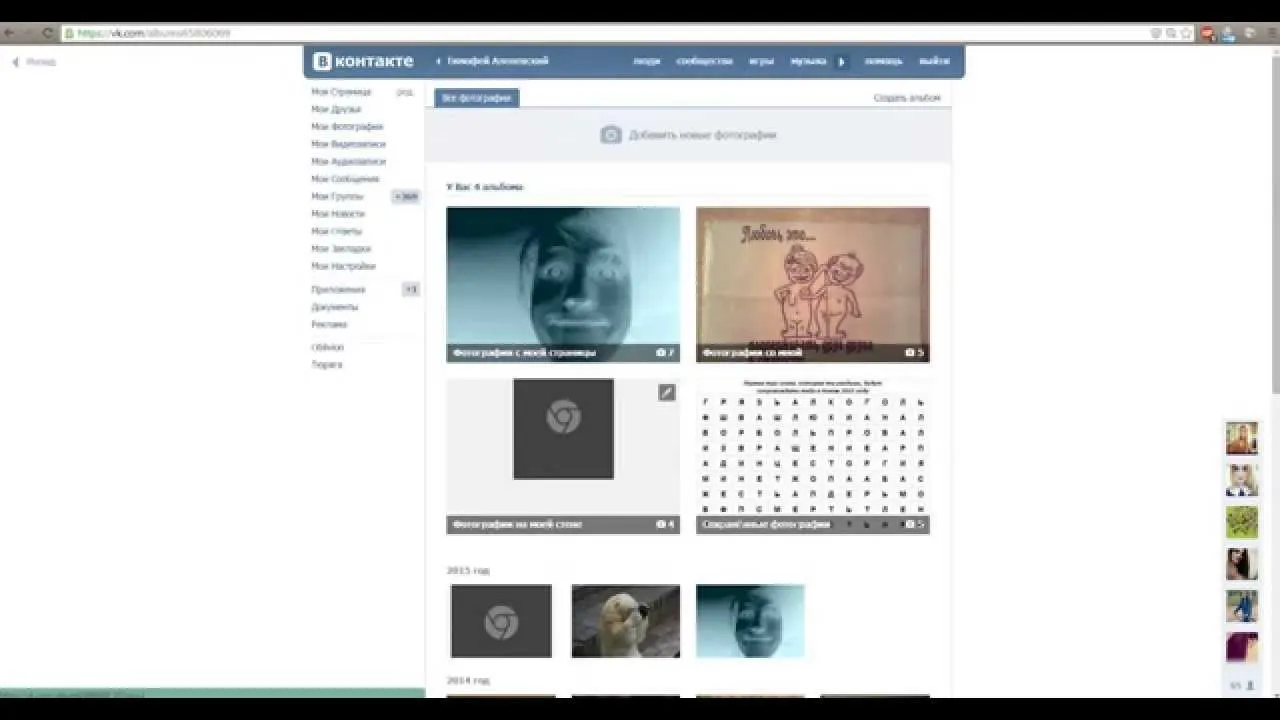1280x720 pixels.
Task: Open Мои Аудиозаписи in the sidebar
Action: [348, 161]
